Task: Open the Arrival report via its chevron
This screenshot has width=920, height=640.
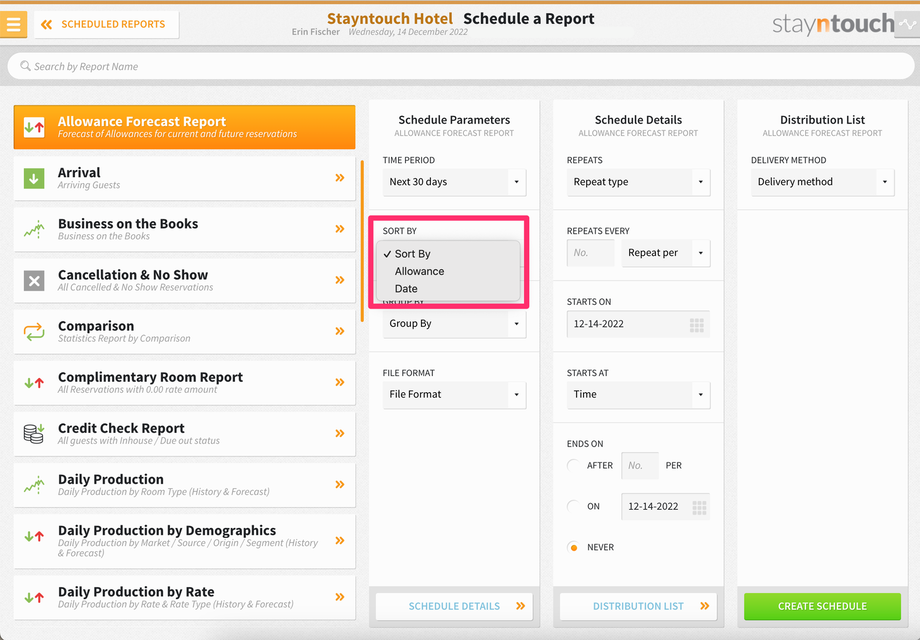Action: pos(340,178)
